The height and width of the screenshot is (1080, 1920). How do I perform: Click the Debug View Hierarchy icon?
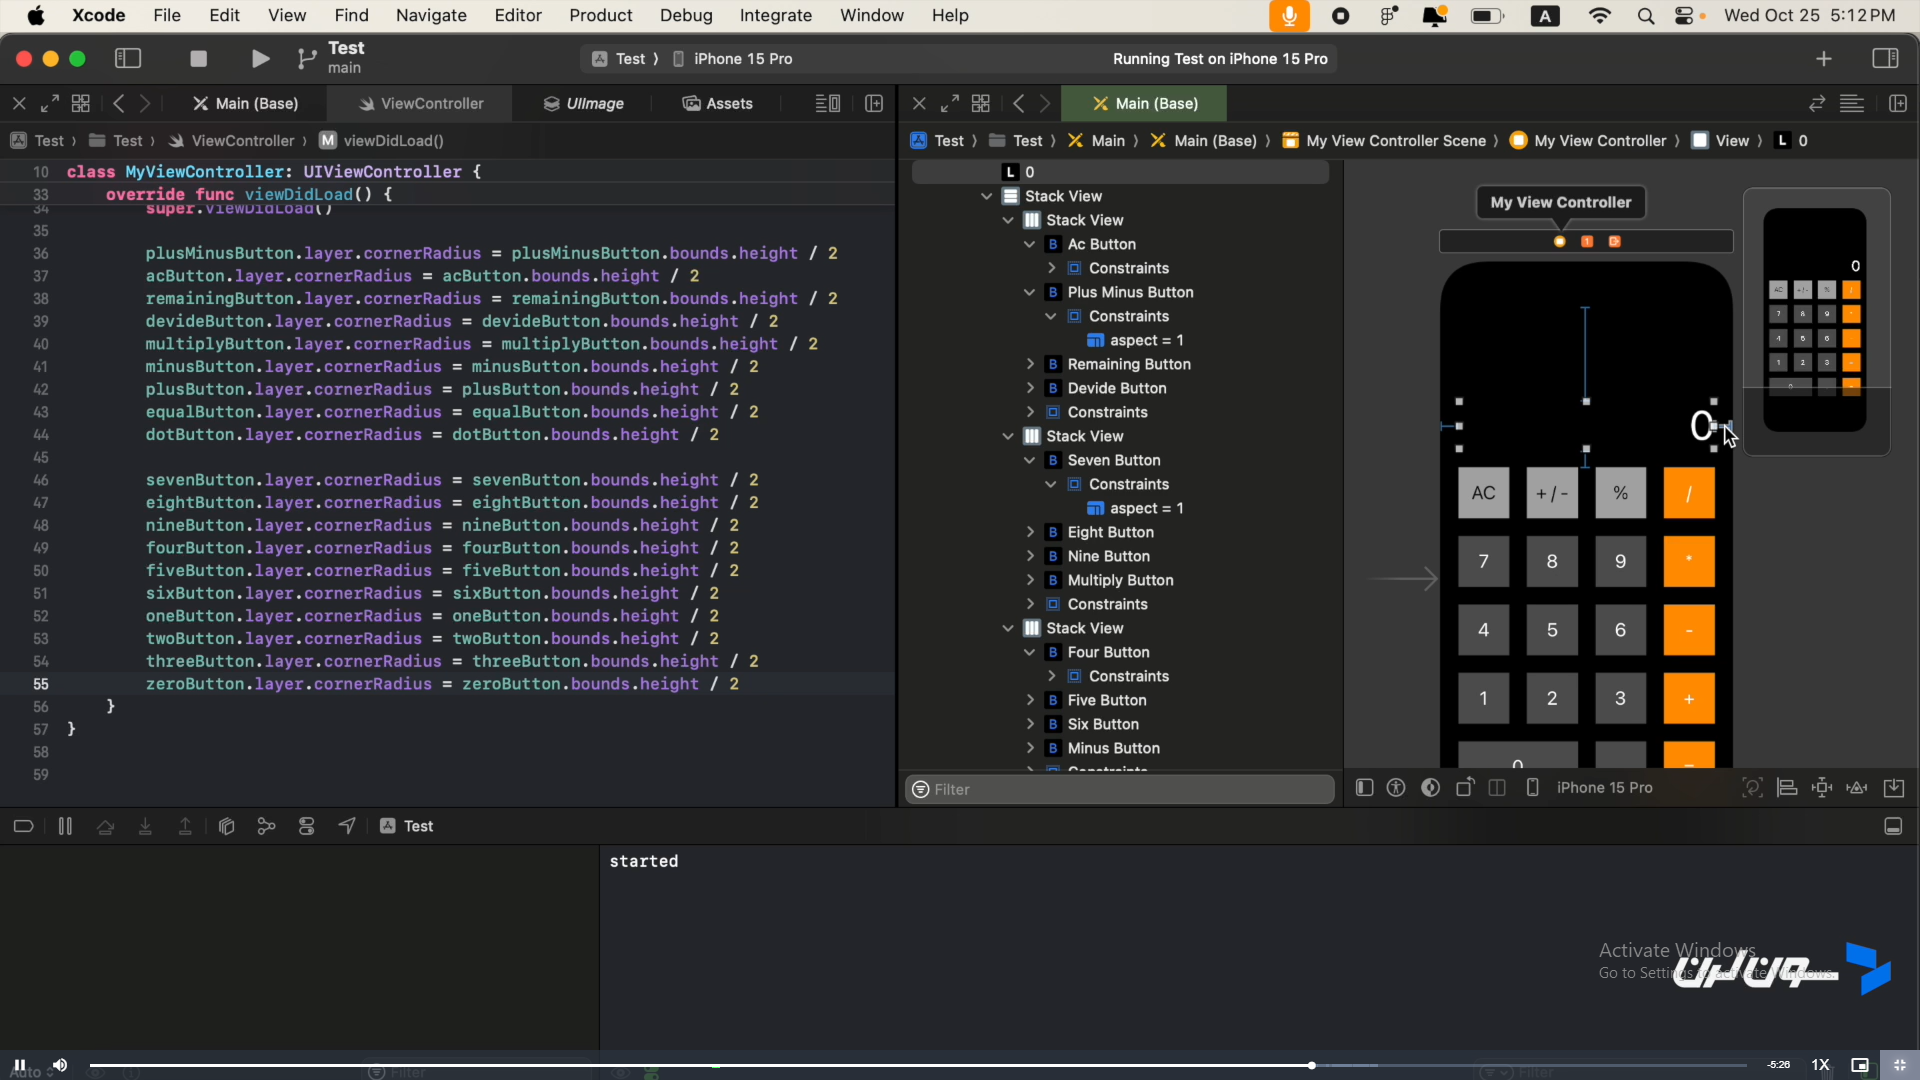[x=227, y=826]
